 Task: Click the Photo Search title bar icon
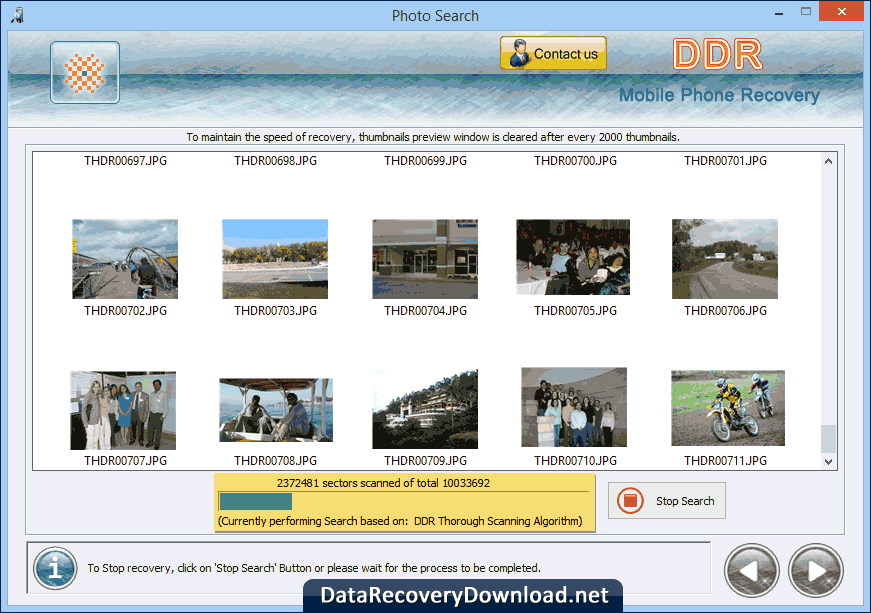[17, 14]
